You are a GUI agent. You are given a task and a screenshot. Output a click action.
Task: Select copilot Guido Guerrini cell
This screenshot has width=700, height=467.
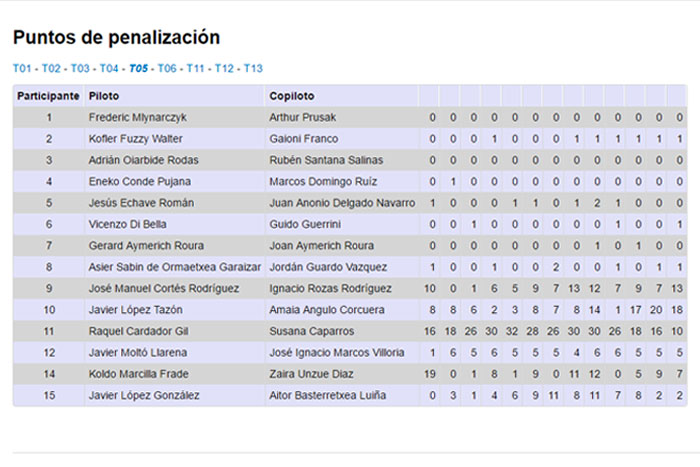pyautogui.click(x=302, y=224)
